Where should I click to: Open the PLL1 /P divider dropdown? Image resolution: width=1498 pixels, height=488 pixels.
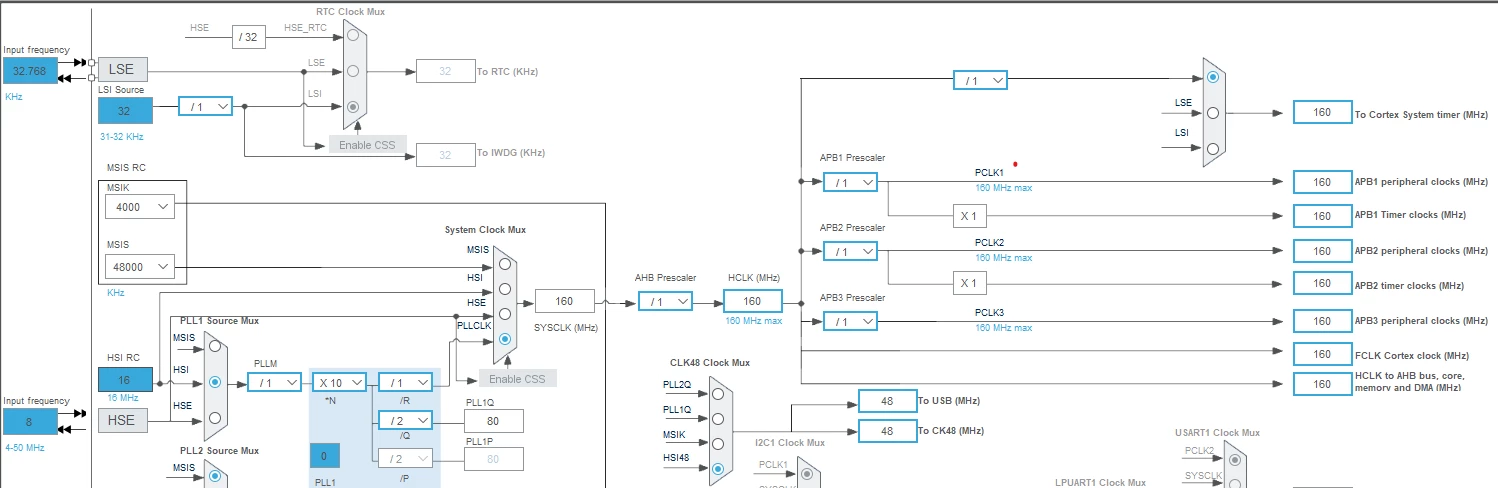(x=405, y=458)
